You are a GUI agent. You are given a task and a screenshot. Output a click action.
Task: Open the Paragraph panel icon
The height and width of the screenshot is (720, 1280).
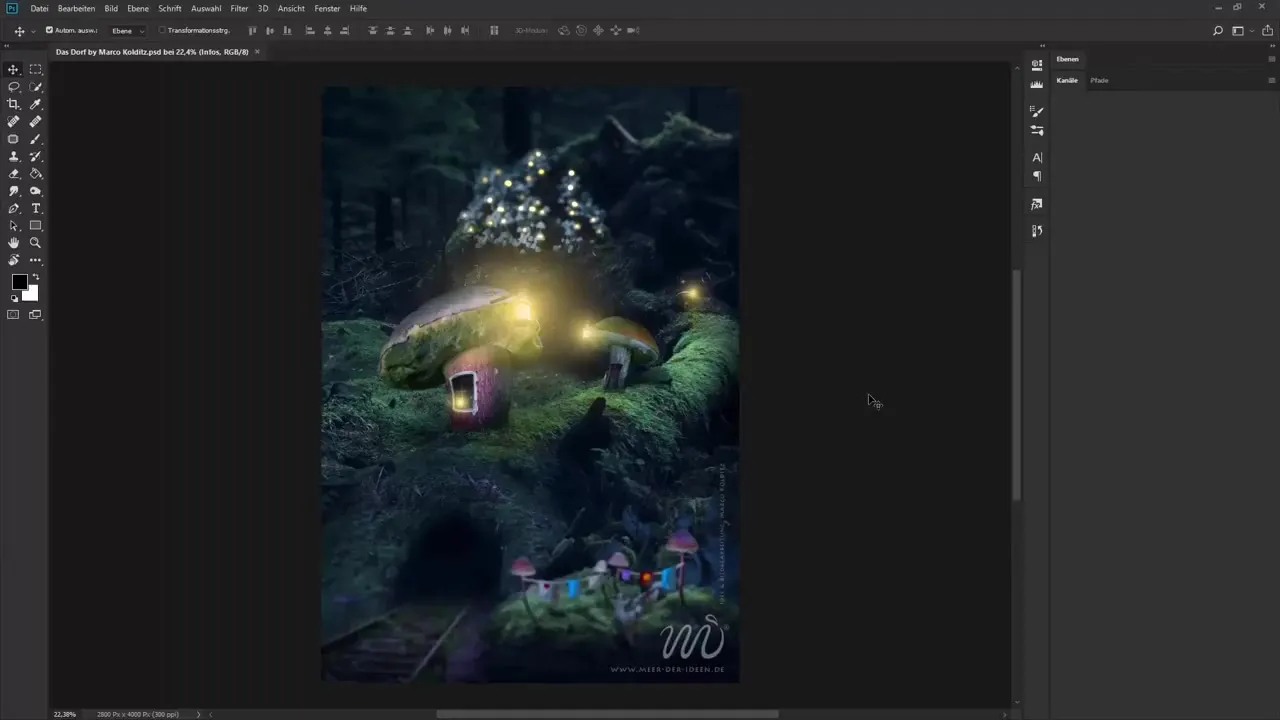[1037, 176]
